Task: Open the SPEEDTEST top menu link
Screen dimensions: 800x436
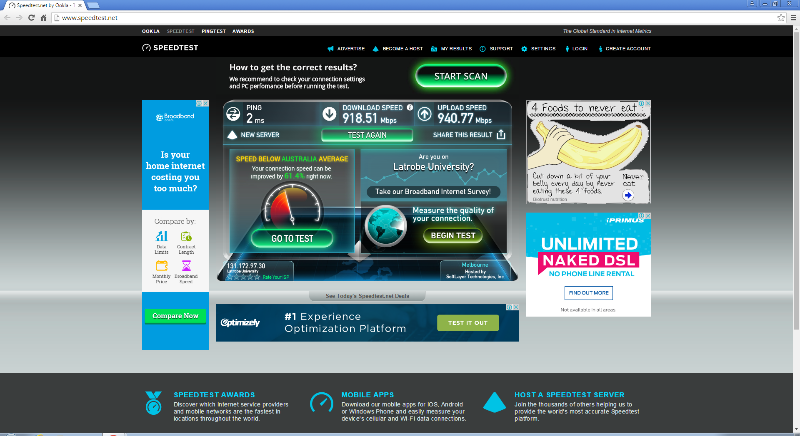Action: [x=180, y=31]
